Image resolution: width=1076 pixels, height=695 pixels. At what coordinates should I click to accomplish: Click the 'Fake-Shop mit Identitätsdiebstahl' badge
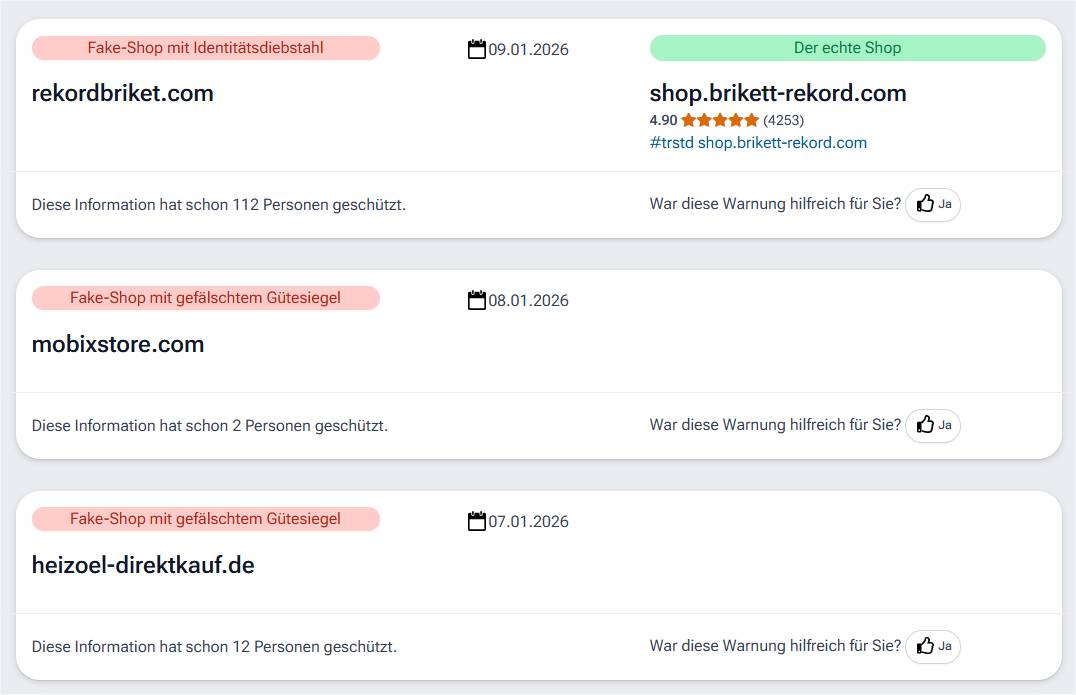[207, 47]
